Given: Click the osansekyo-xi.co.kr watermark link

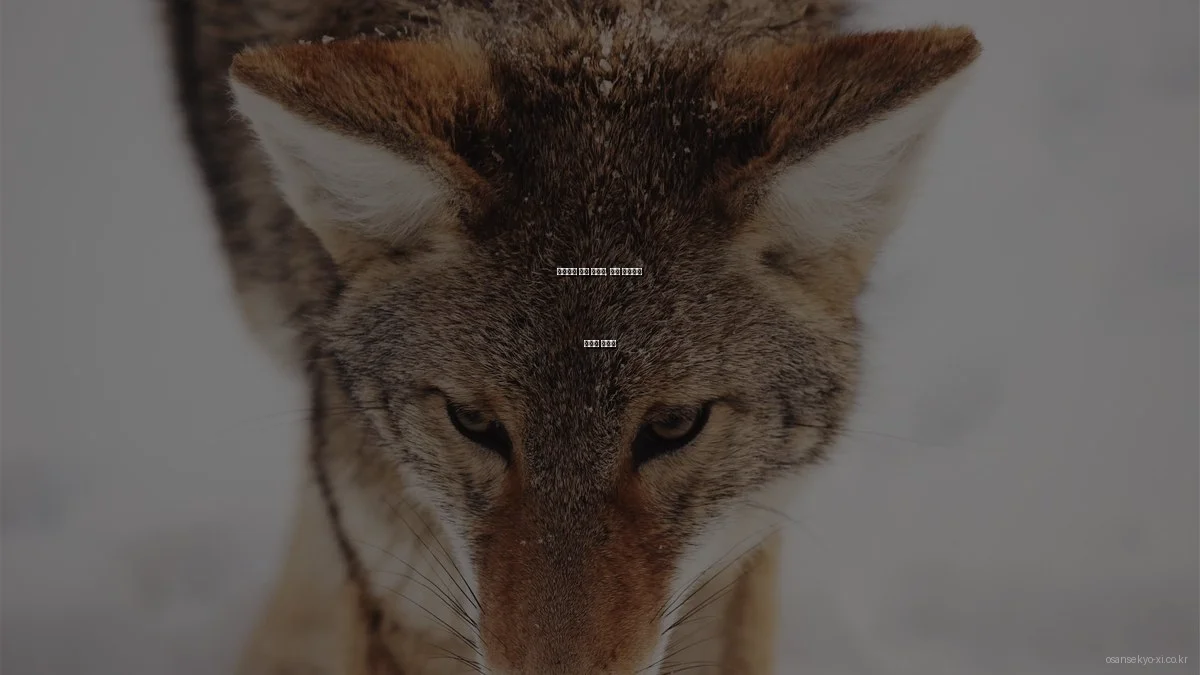Looking at the screenshot, I should (x=1146, y=659).
